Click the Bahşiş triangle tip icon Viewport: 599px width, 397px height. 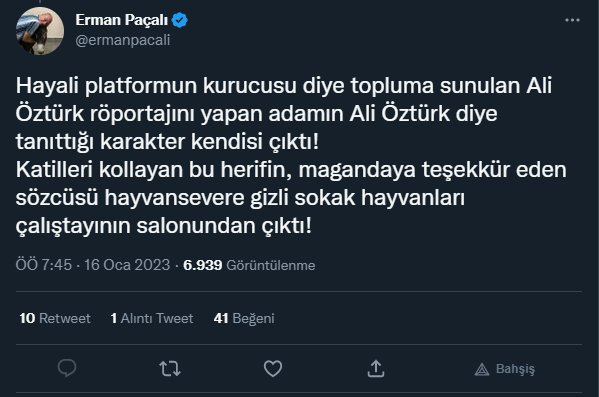(x=482, y=369)
